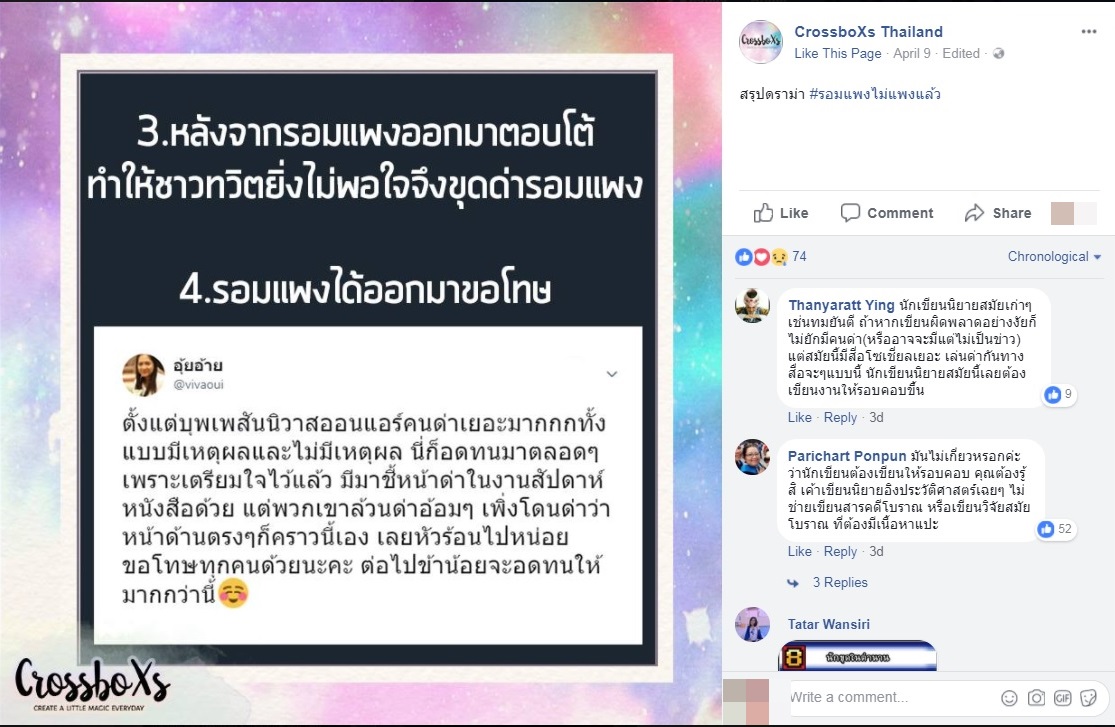The width and height of the screenshot is (1115, 727).
Task: Open Tatar Wansiri's attached image thumbnail
Action: tap(858, 656)
